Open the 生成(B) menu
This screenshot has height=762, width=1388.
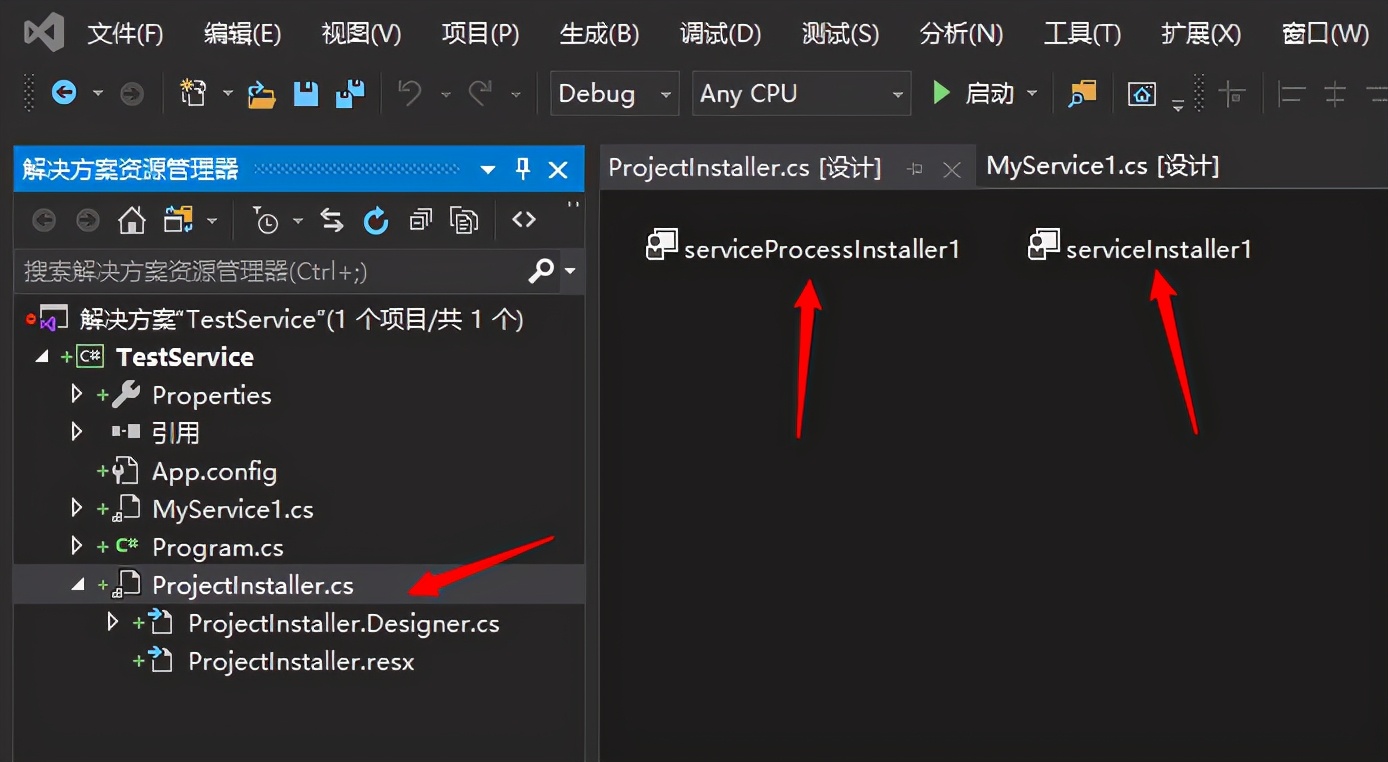tap(599, 34)
